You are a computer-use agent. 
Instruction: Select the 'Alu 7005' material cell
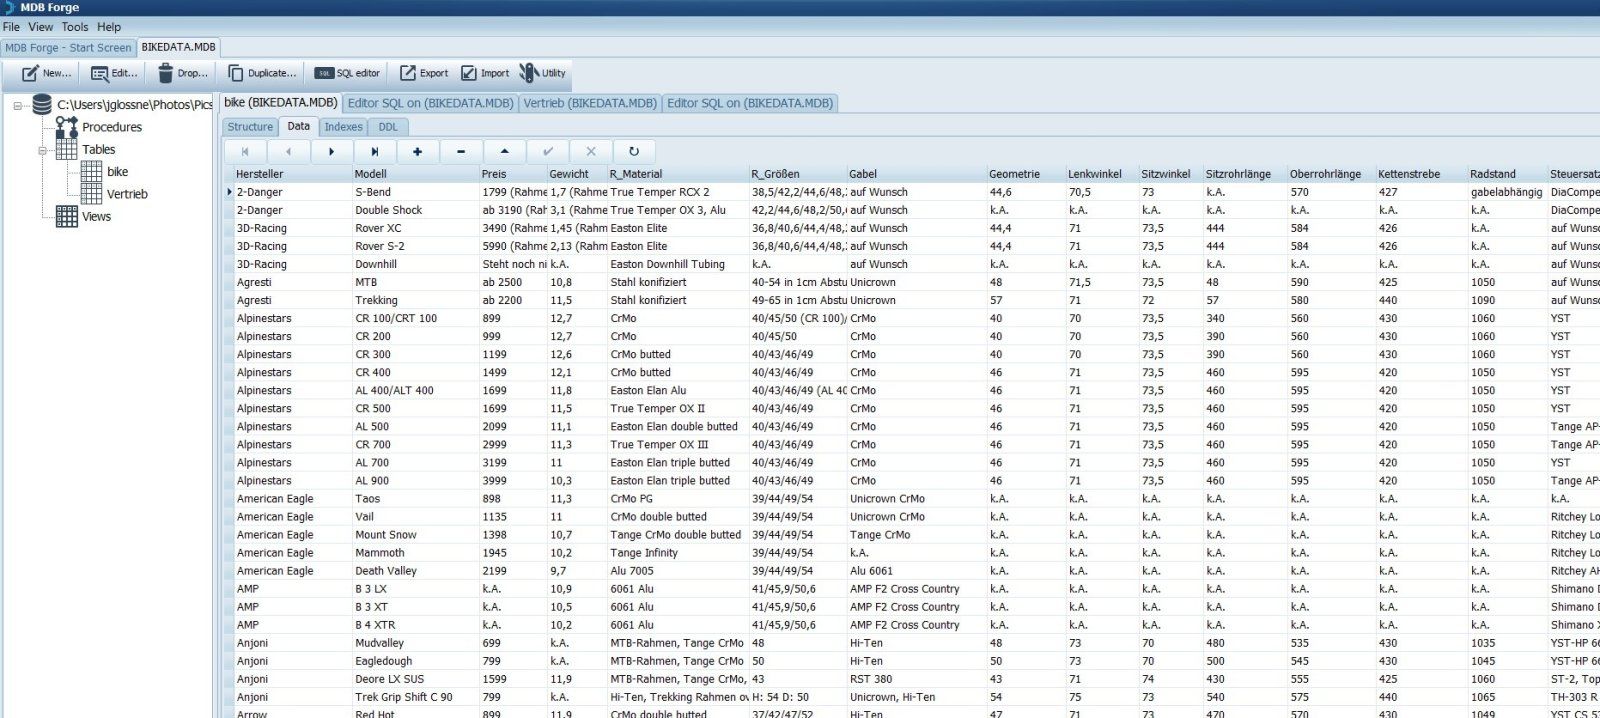point(678,570)
